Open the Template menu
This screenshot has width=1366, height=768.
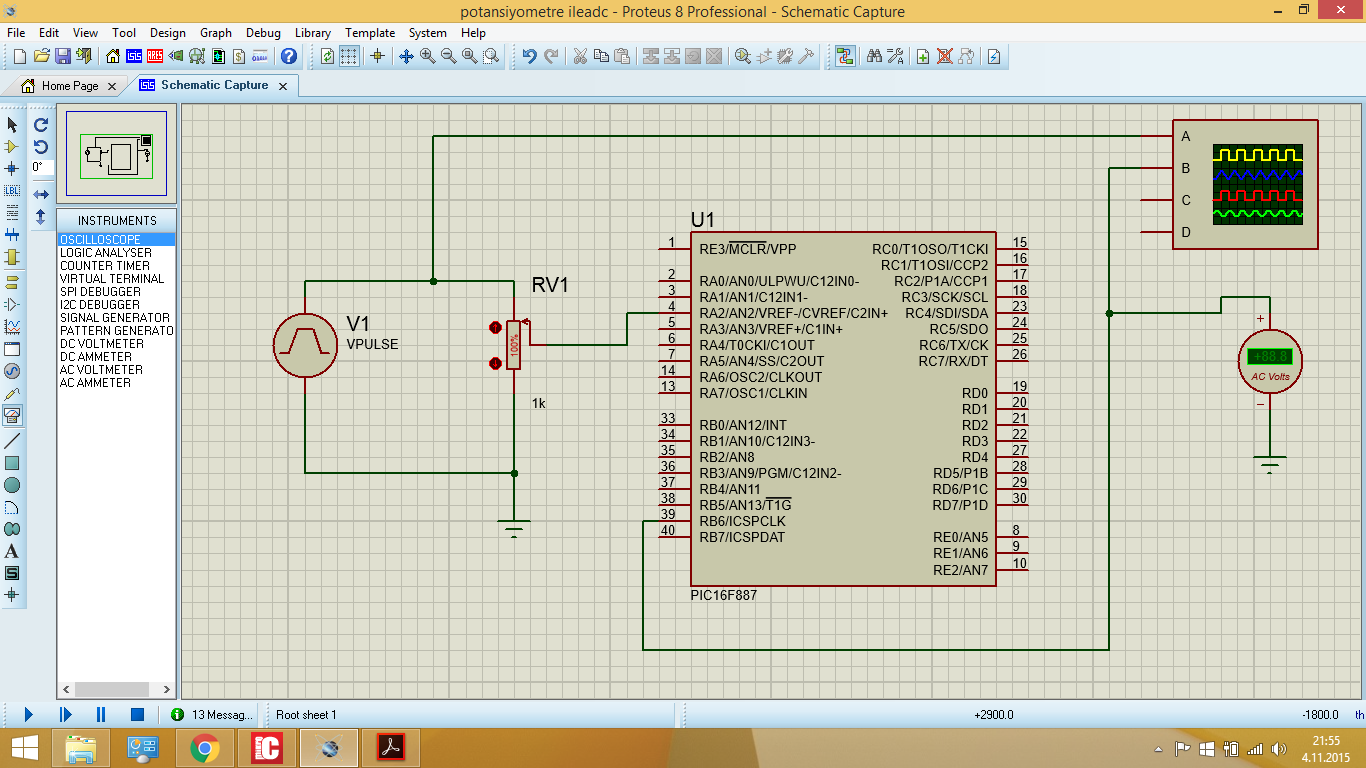(370, 33)
